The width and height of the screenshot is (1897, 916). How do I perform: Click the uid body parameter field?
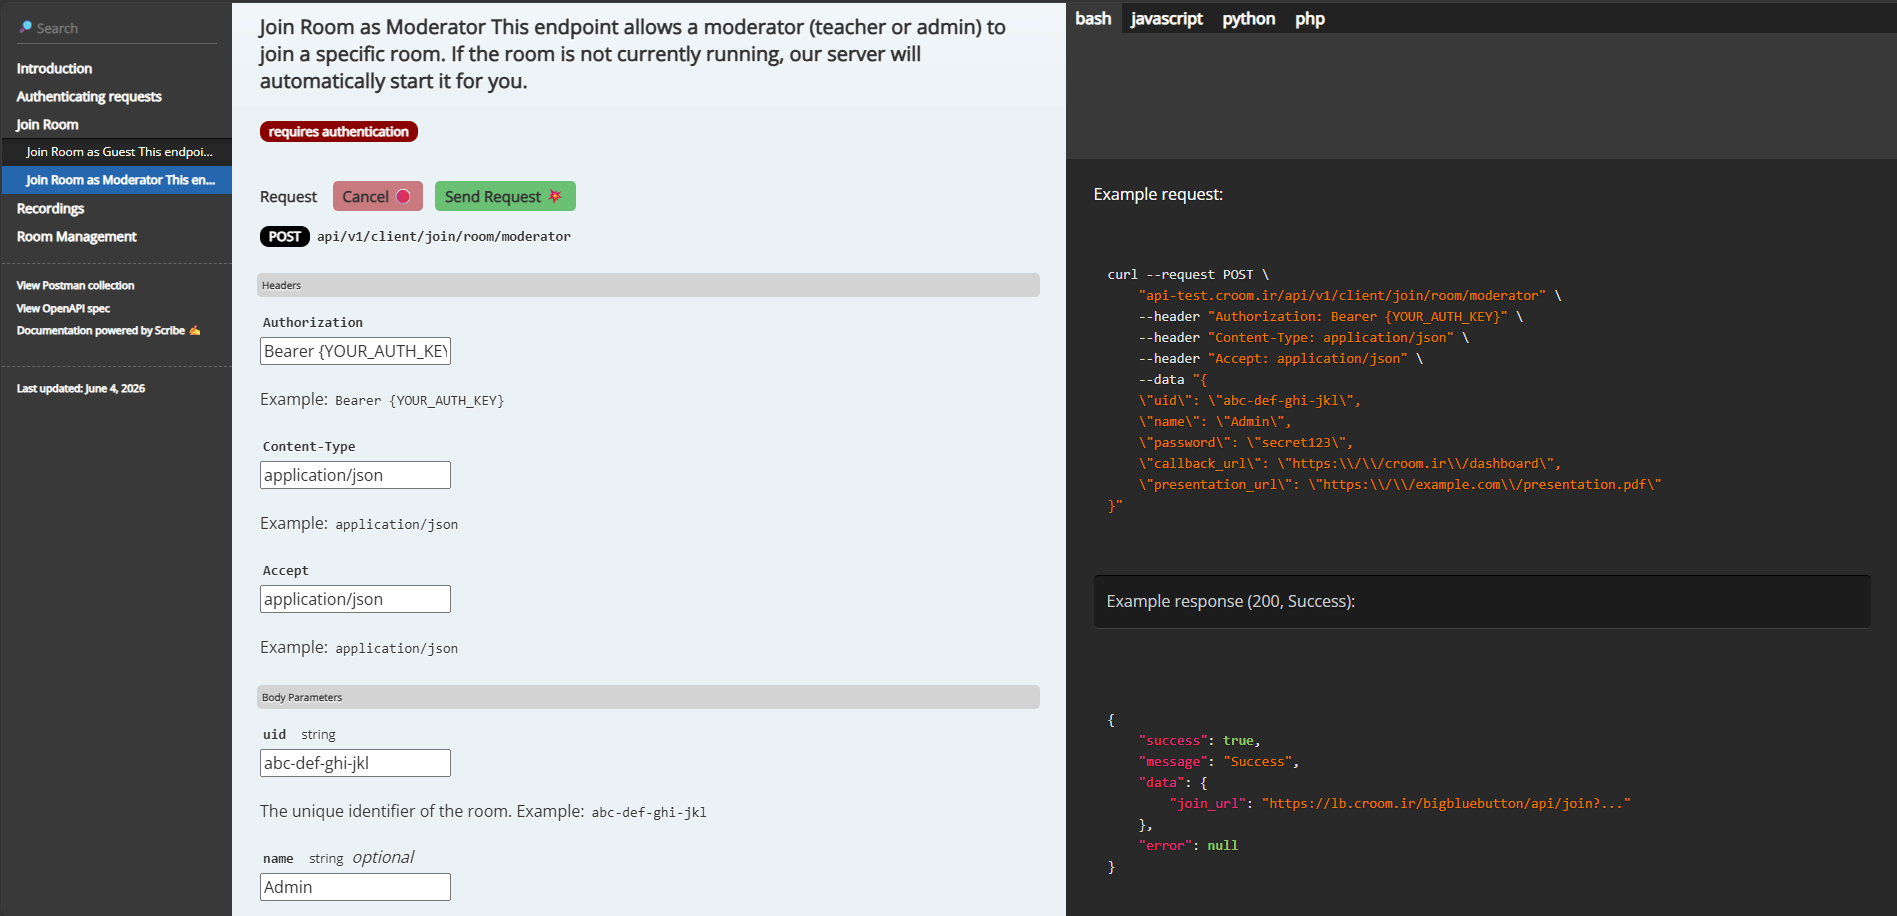pos(355,763)
